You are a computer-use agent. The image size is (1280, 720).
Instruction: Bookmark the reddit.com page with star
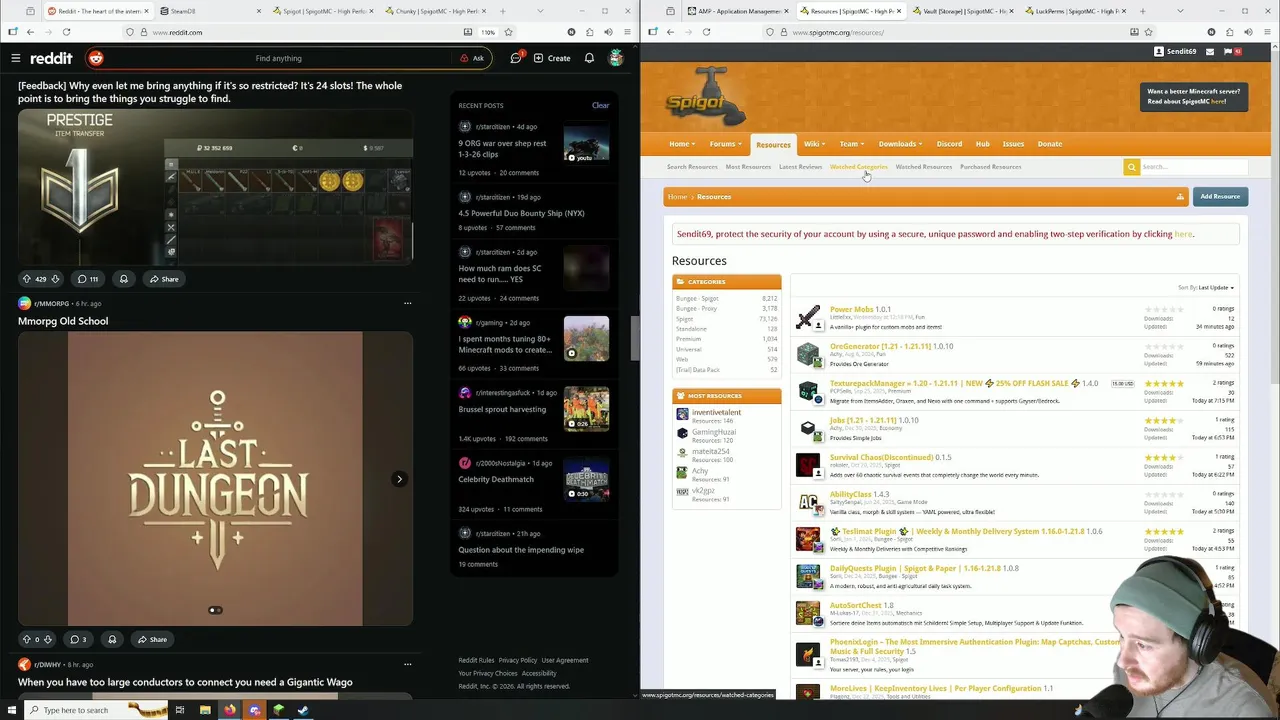point(508,32)
